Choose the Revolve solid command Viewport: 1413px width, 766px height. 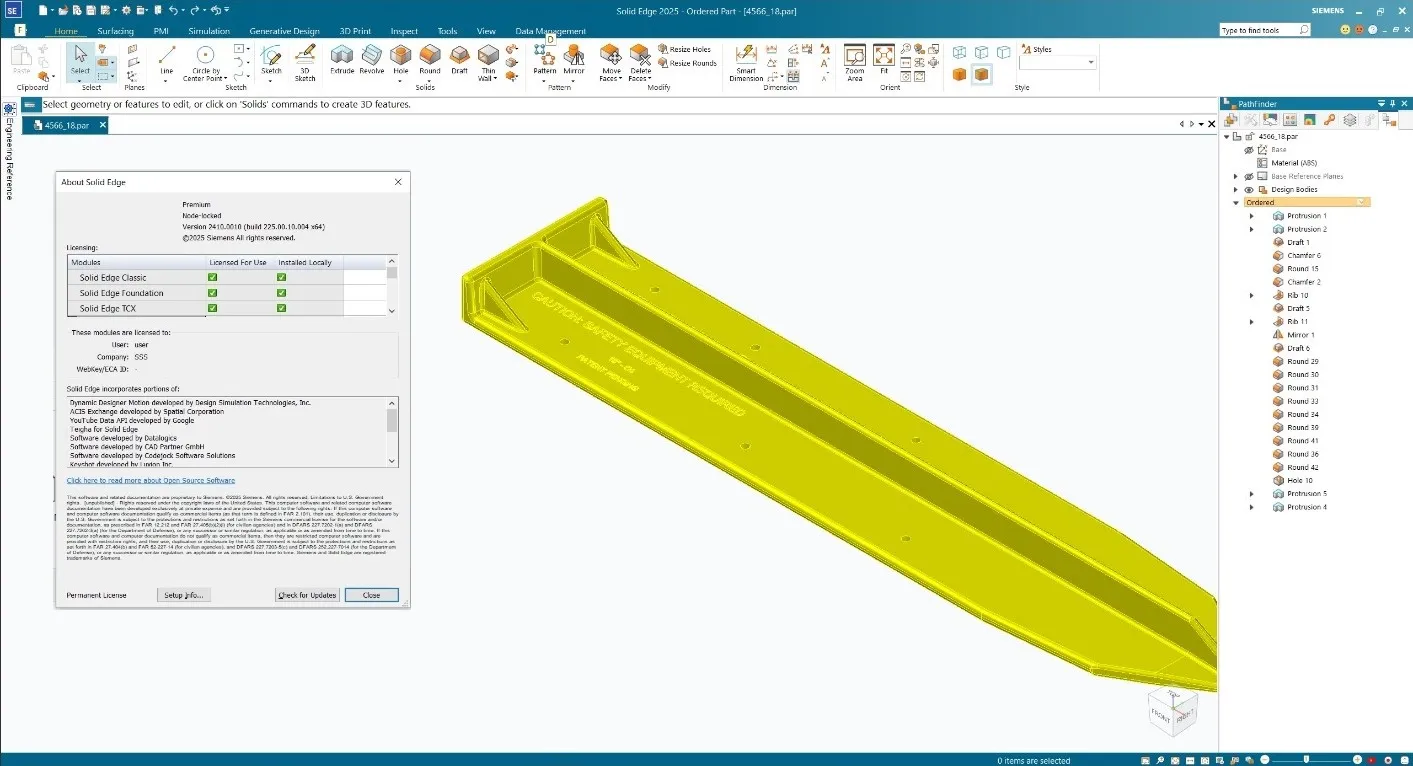tap(372, 60)
